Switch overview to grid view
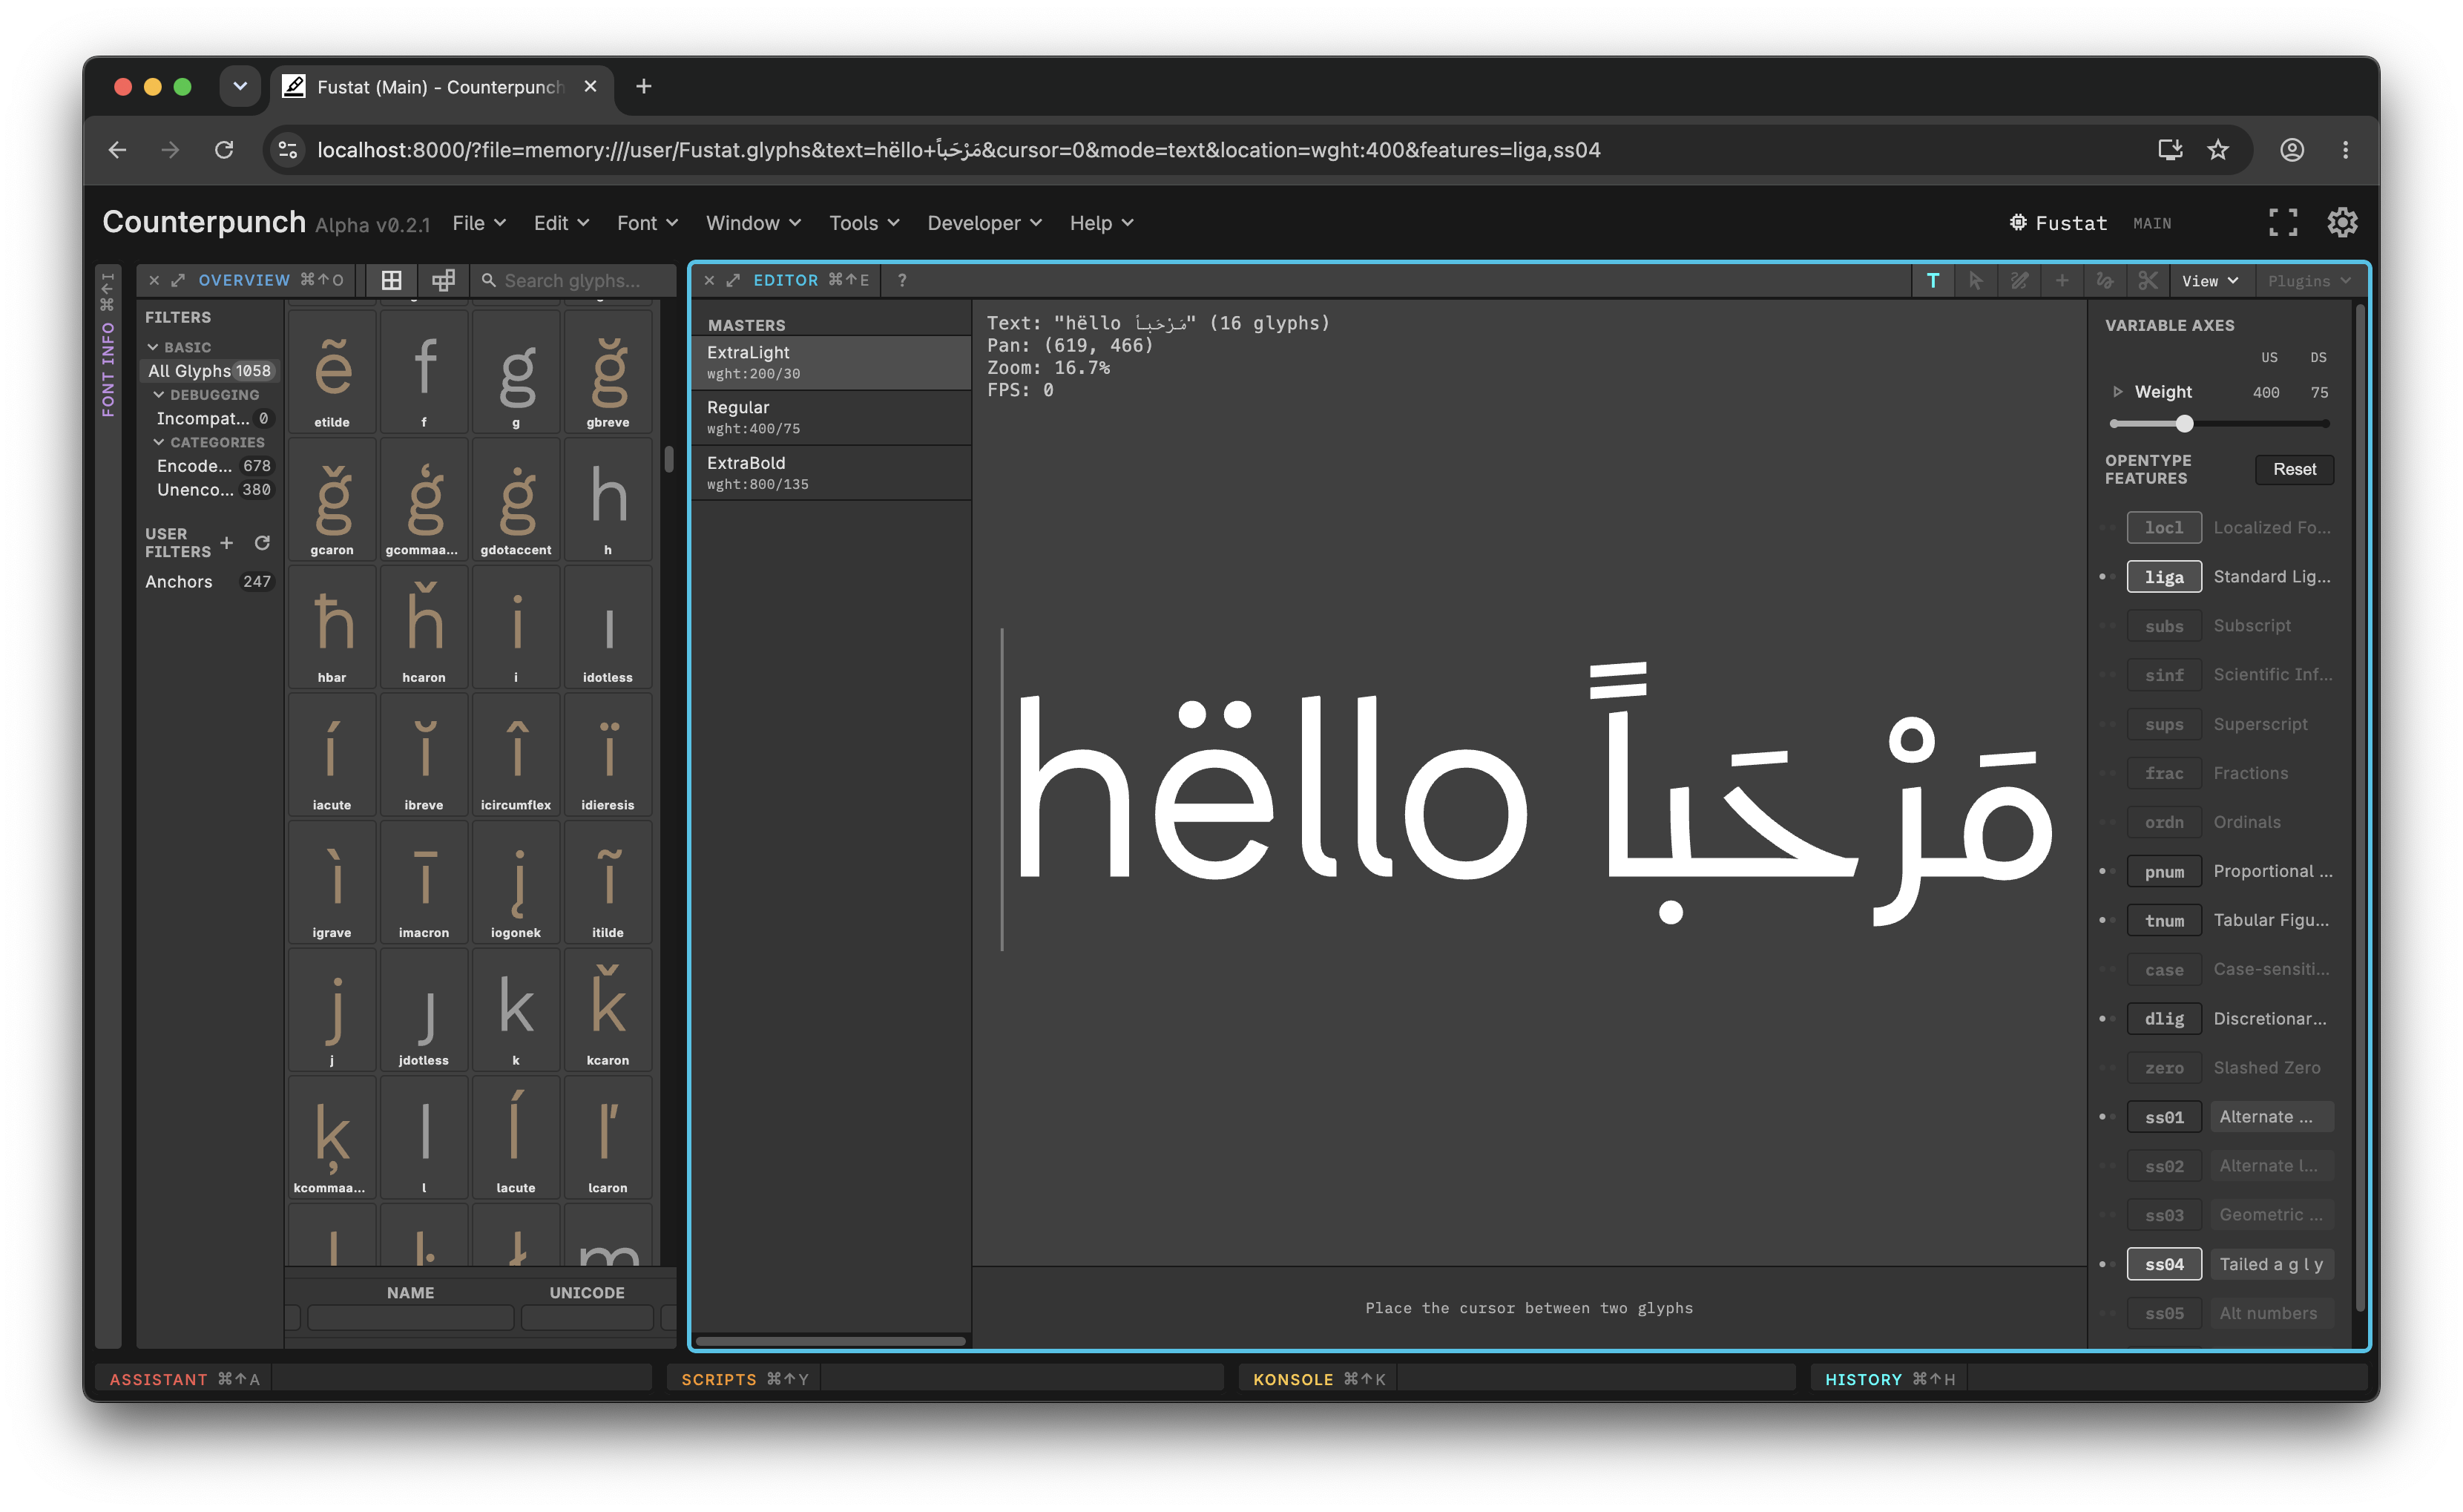This screenshot has width=2463, height=1512. [391, 281]
